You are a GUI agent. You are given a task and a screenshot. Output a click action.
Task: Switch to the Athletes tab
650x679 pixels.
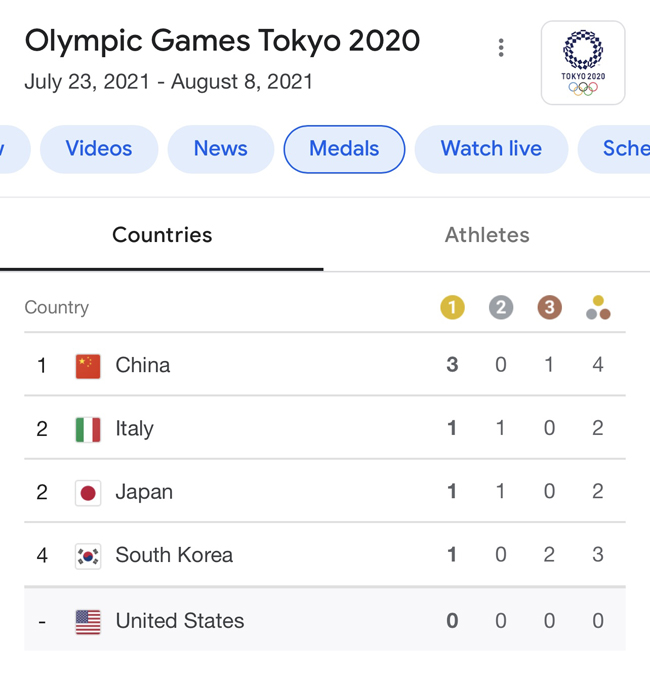[x=487, y=235]
